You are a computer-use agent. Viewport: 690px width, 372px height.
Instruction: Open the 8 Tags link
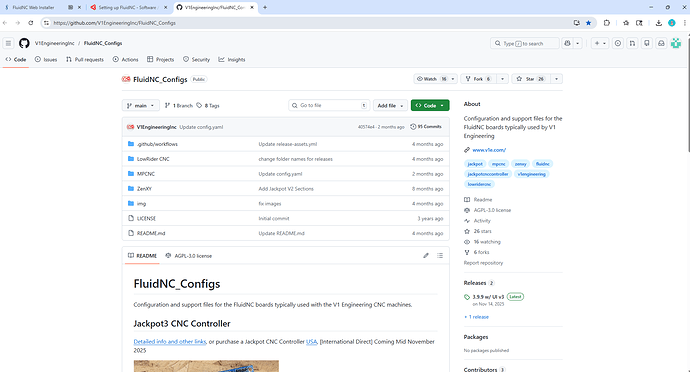point(208,106)
